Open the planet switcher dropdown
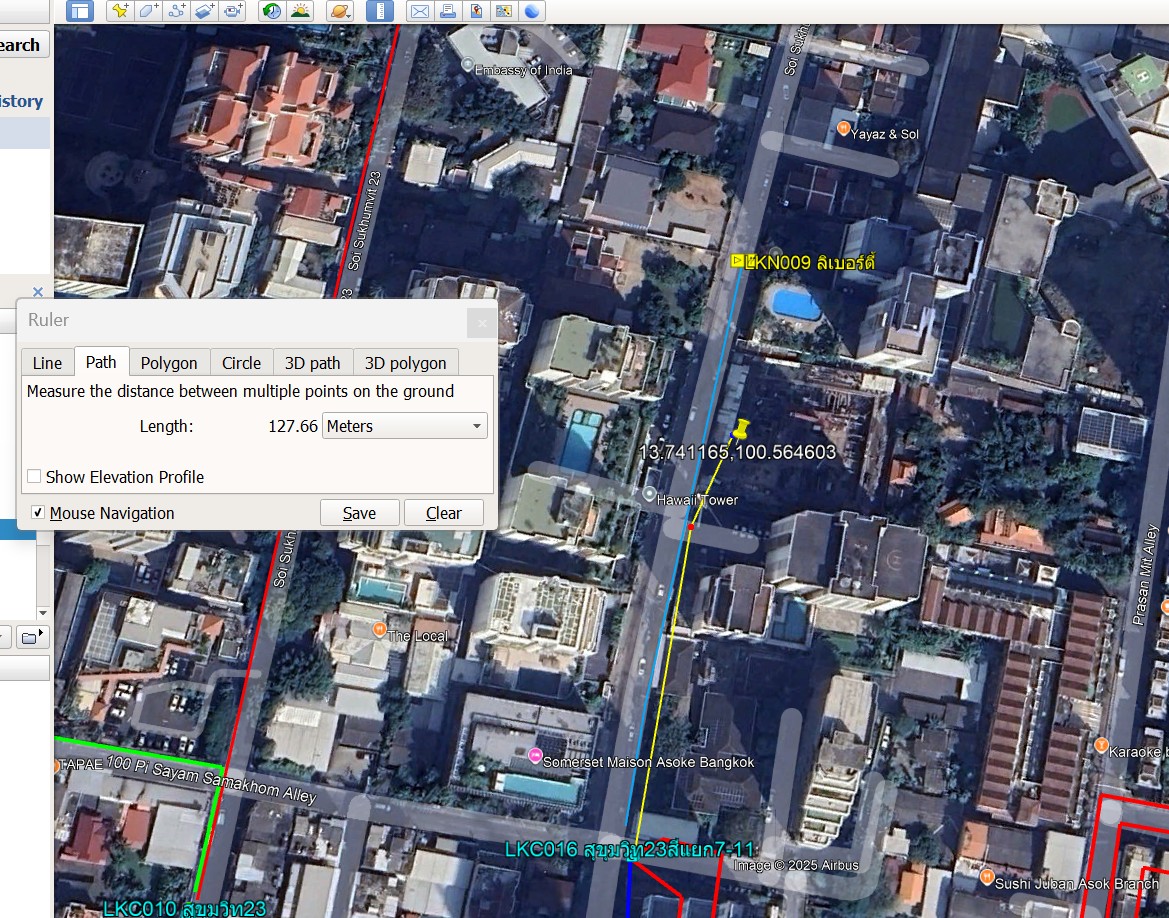Viewport: 1169px width, 918px height. click(x=340, y=11)
